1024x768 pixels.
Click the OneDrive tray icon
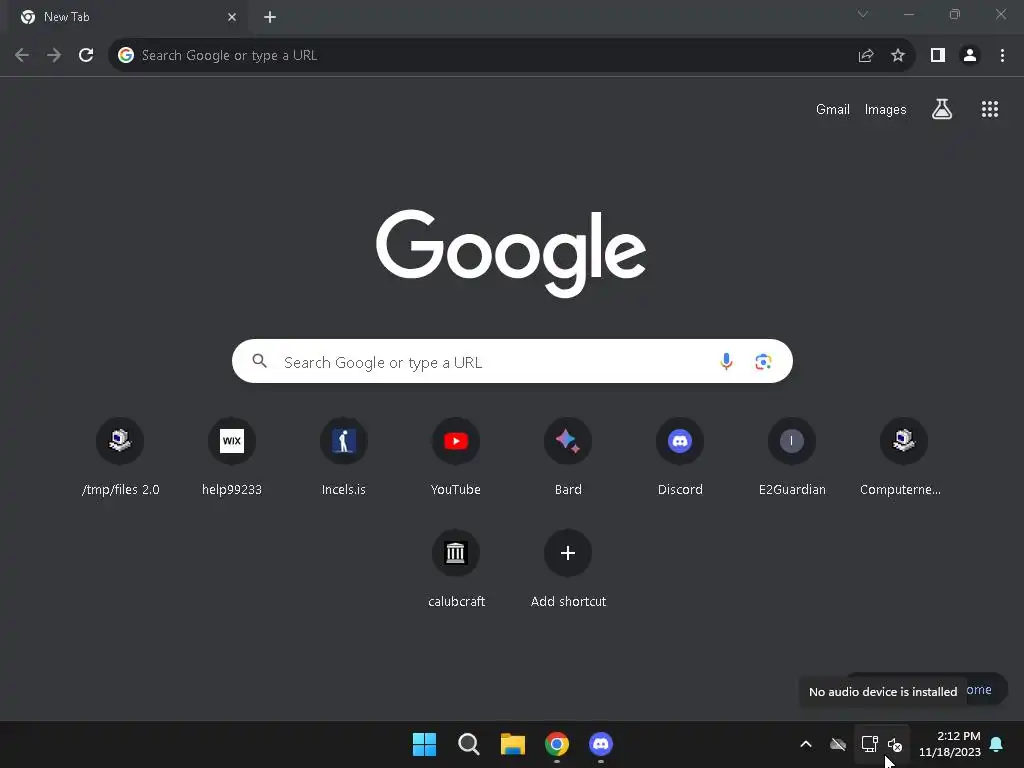point(838,744)
